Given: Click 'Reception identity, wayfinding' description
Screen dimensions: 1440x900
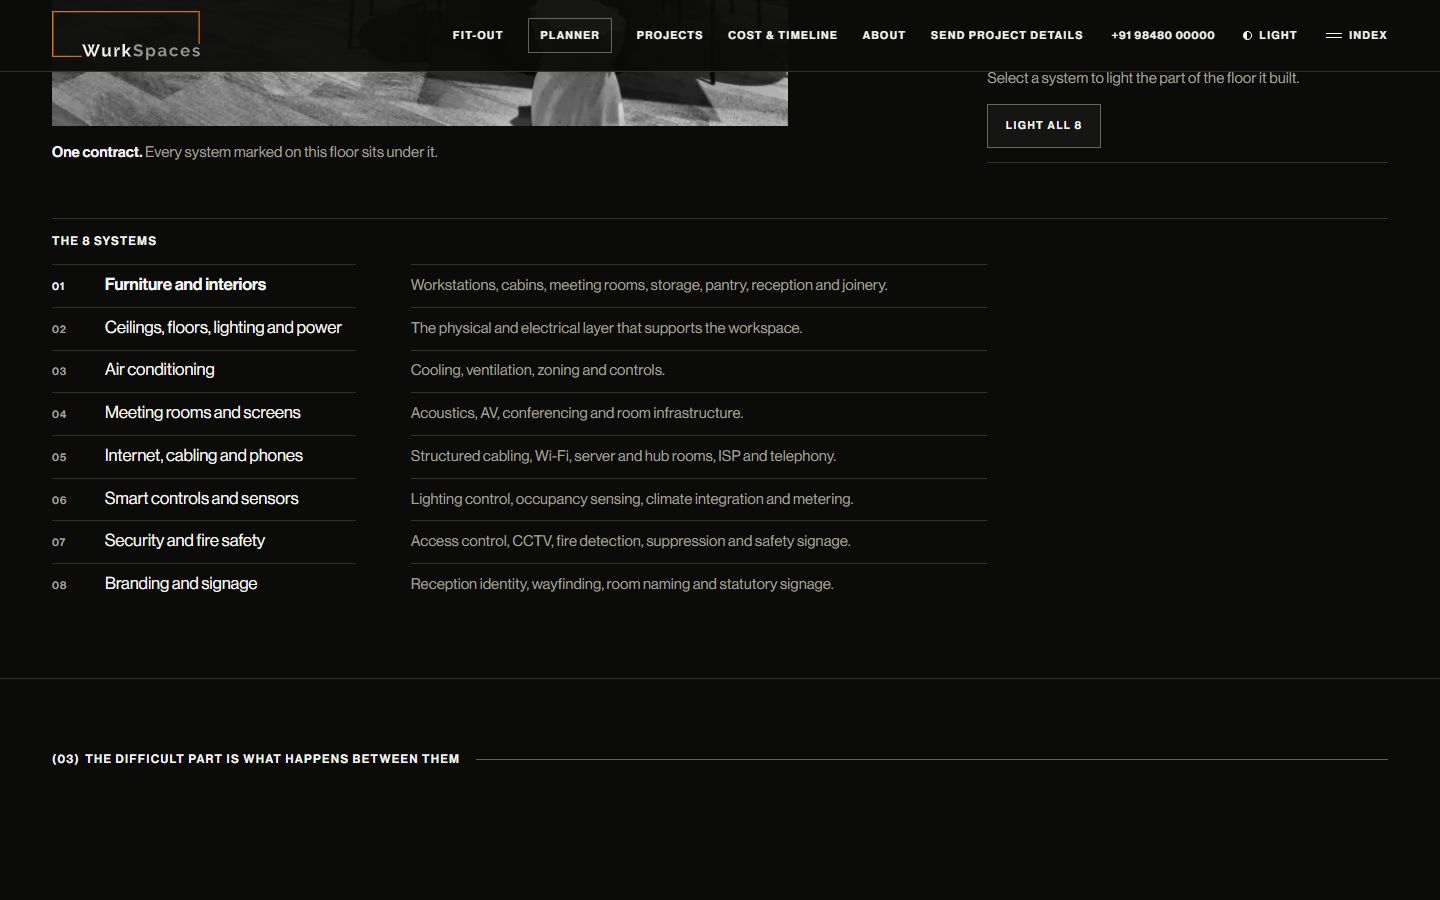Looking at the screenshot, I should point(622,584).
